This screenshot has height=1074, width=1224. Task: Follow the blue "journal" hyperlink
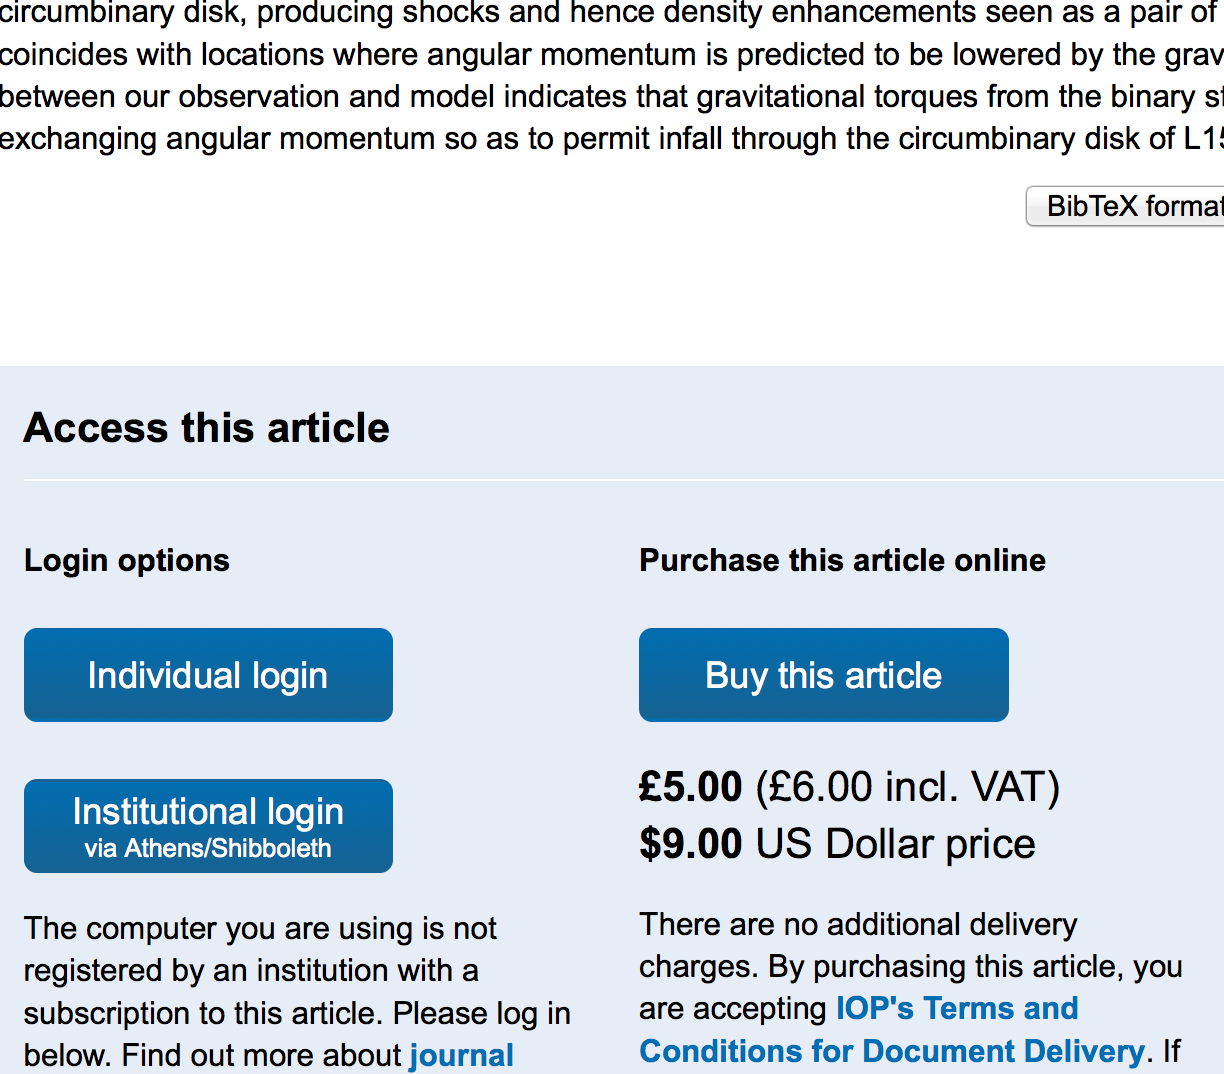(x=461, y=1055)
